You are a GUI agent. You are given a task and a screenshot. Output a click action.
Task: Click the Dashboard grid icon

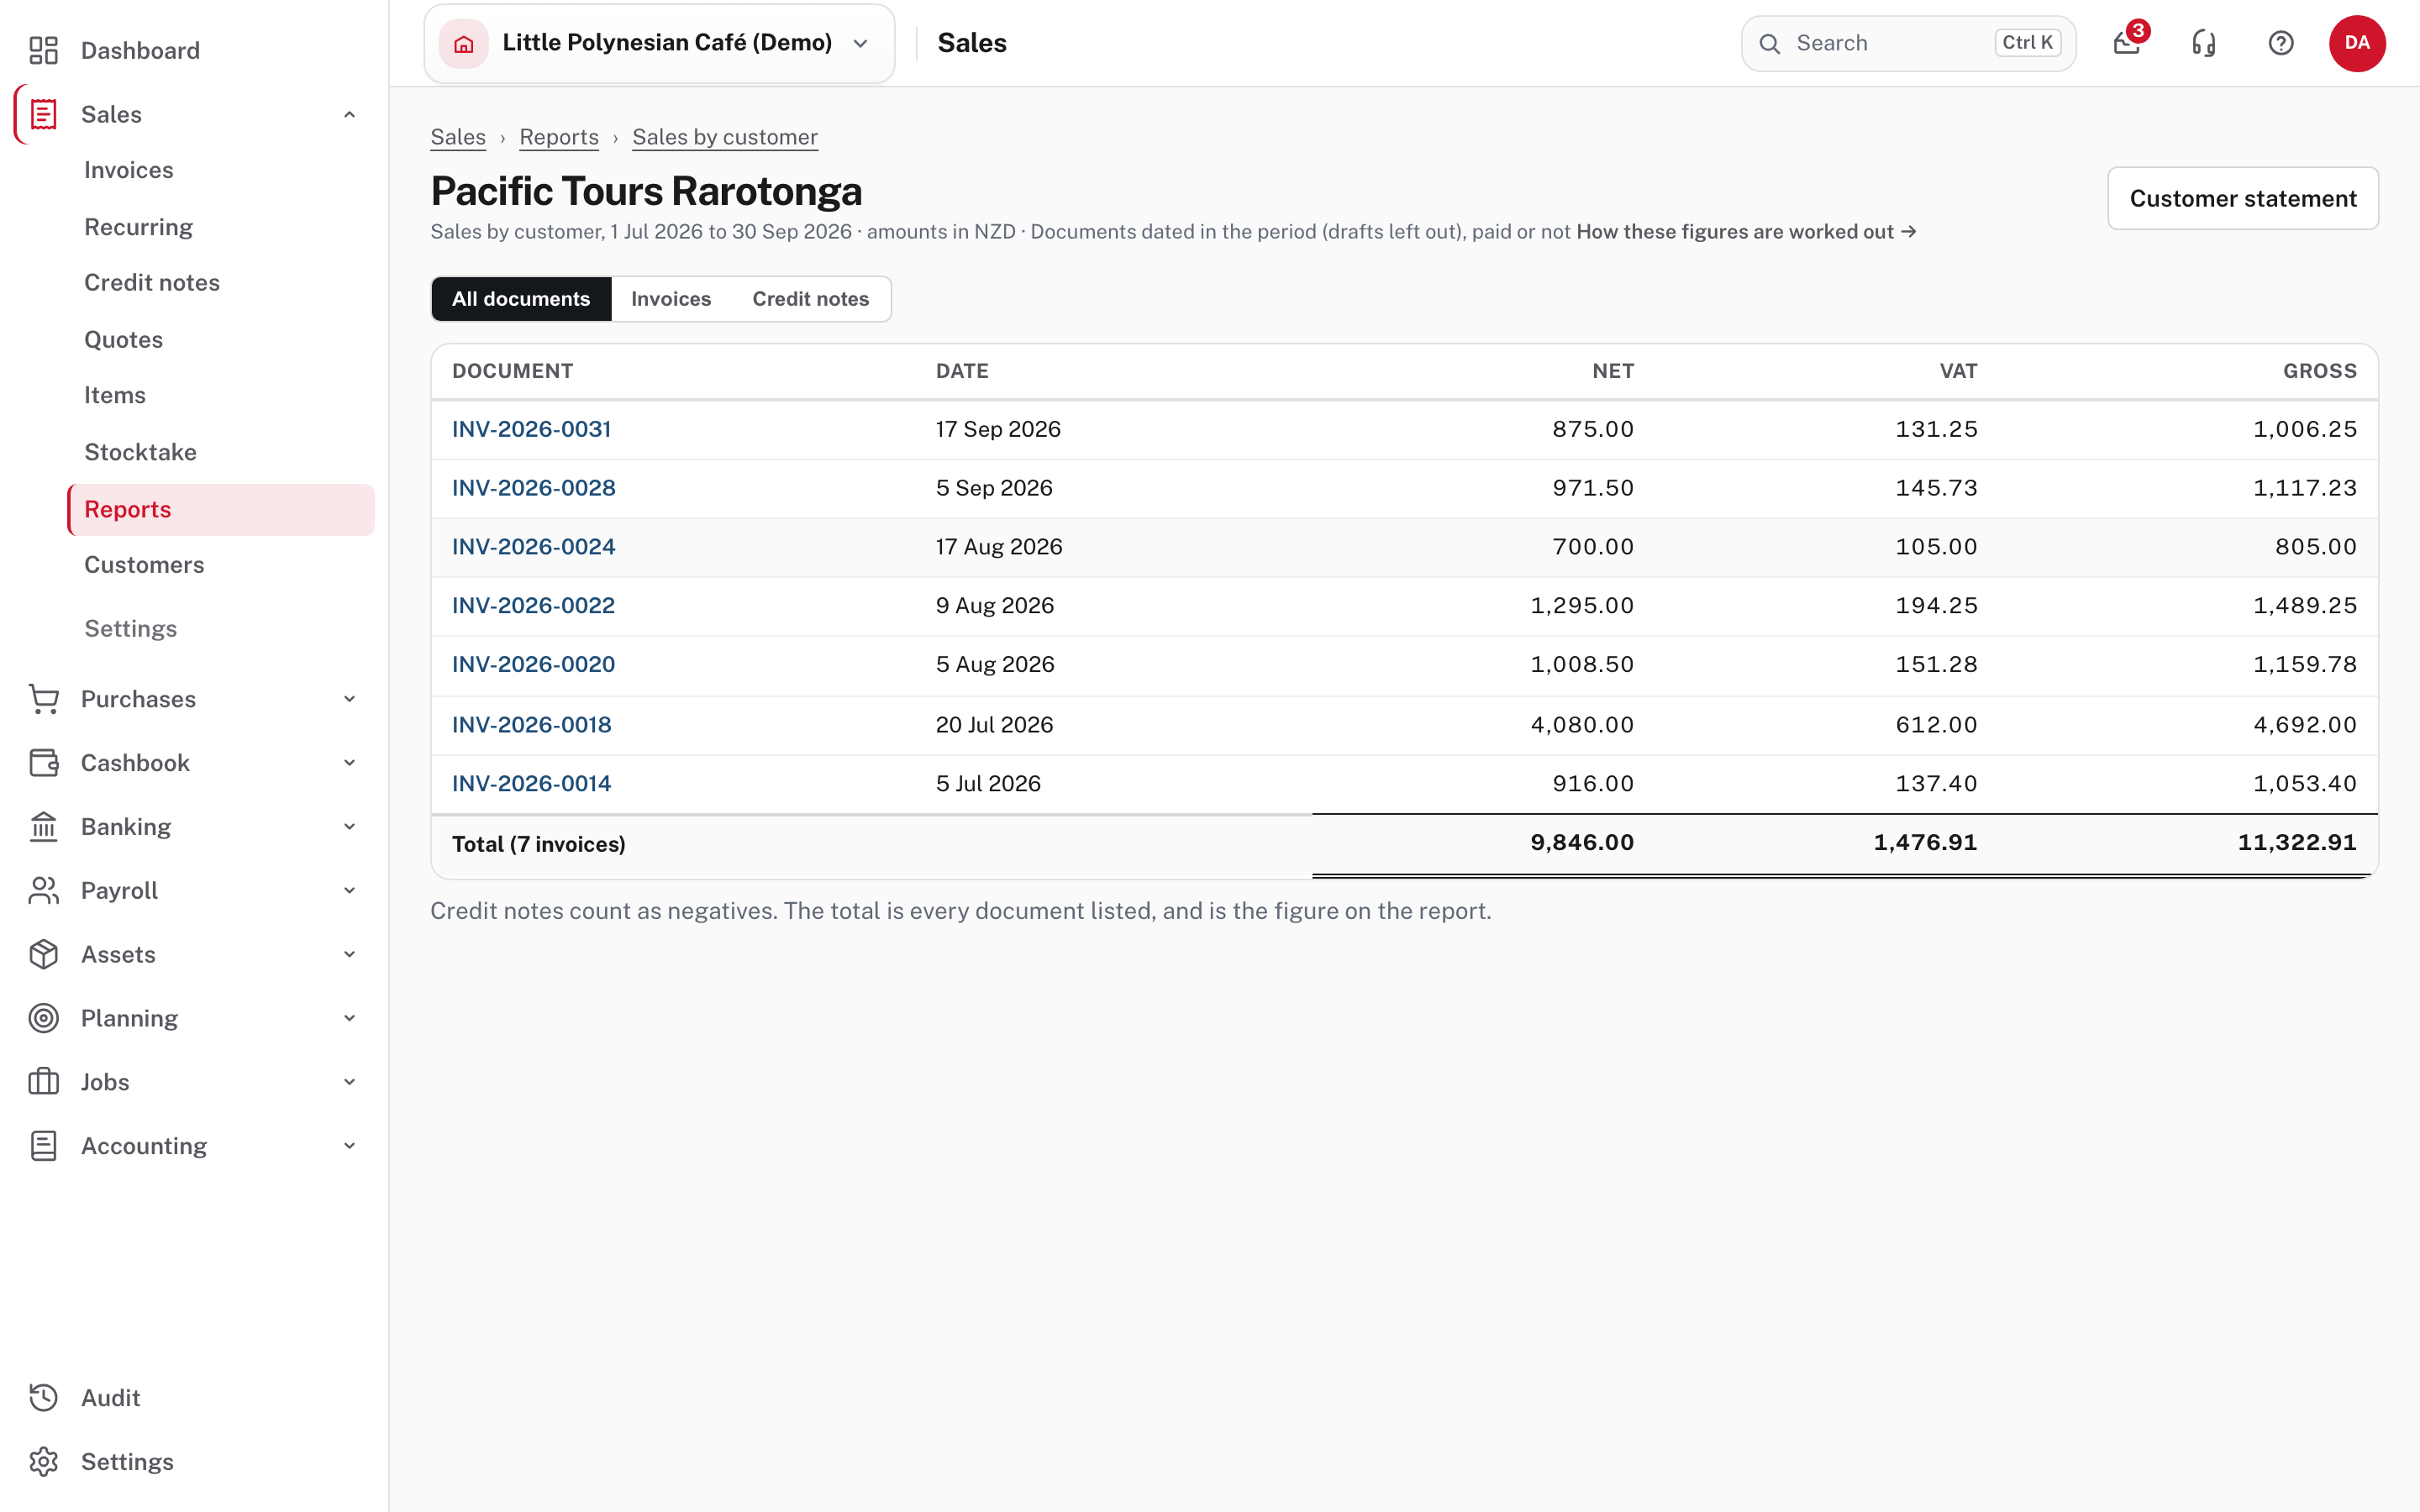coord(44,50)
